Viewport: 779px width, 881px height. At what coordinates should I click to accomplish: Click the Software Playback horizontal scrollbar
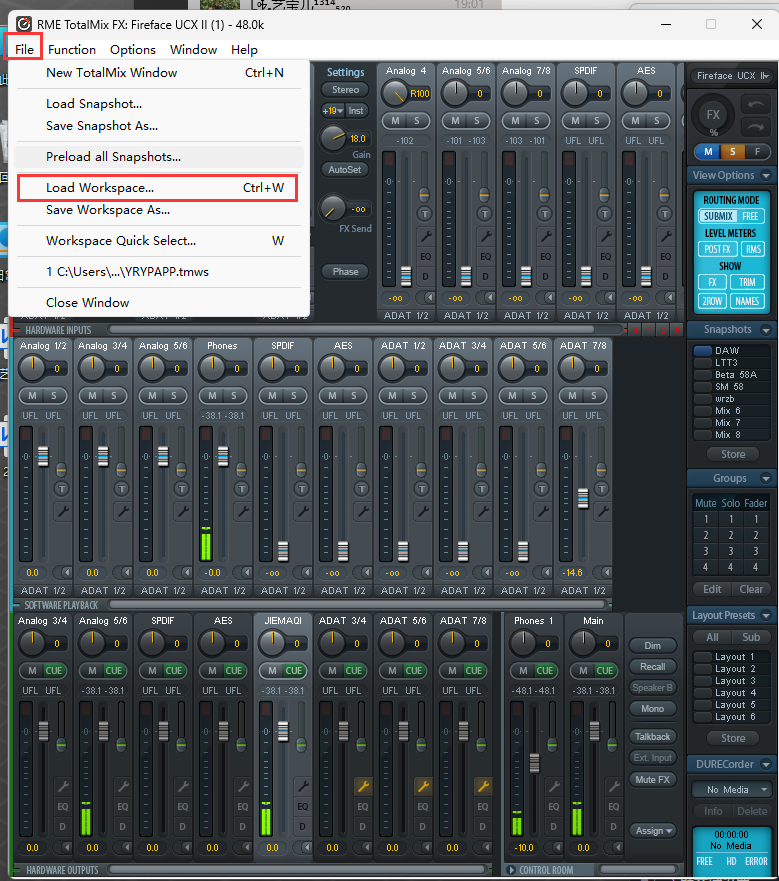pyautogui.click(x=357, y=605)
